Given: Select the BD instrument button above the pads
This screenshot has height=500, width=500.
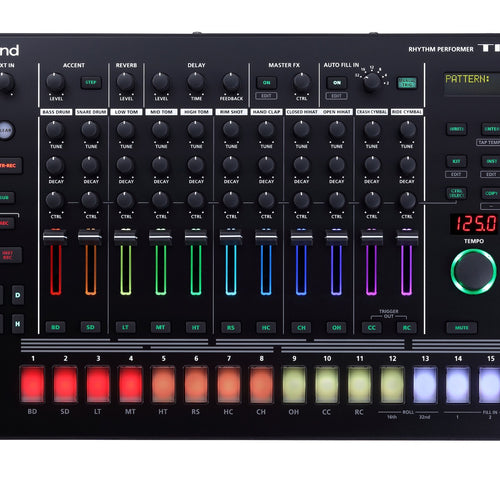Looking at the screenshot, I should click(55, 327).
